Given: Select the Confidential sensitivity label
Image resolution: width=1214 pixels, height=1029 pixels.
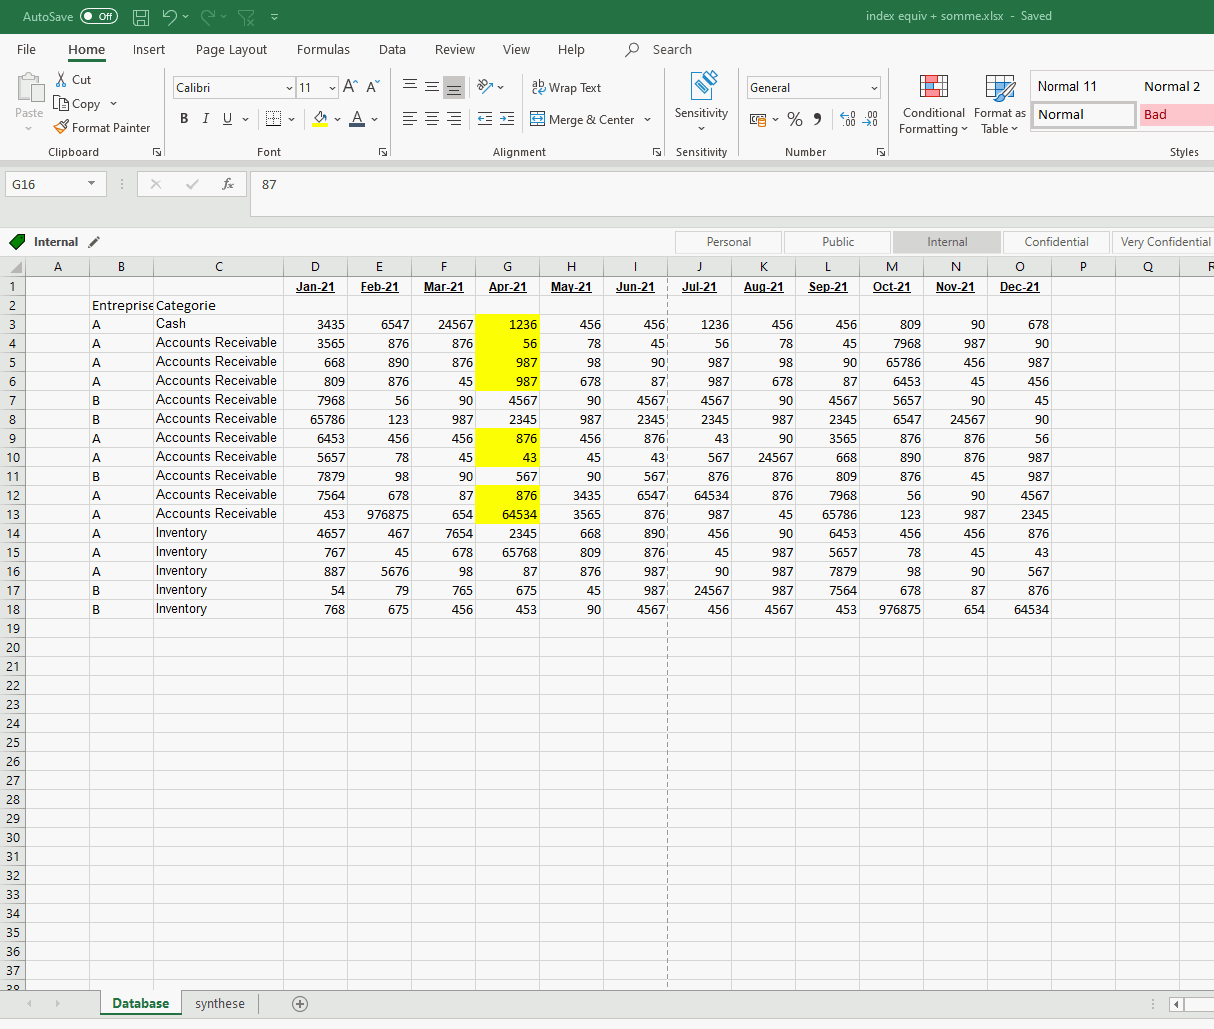Looking at the screenshot, I should point(1056,242).
